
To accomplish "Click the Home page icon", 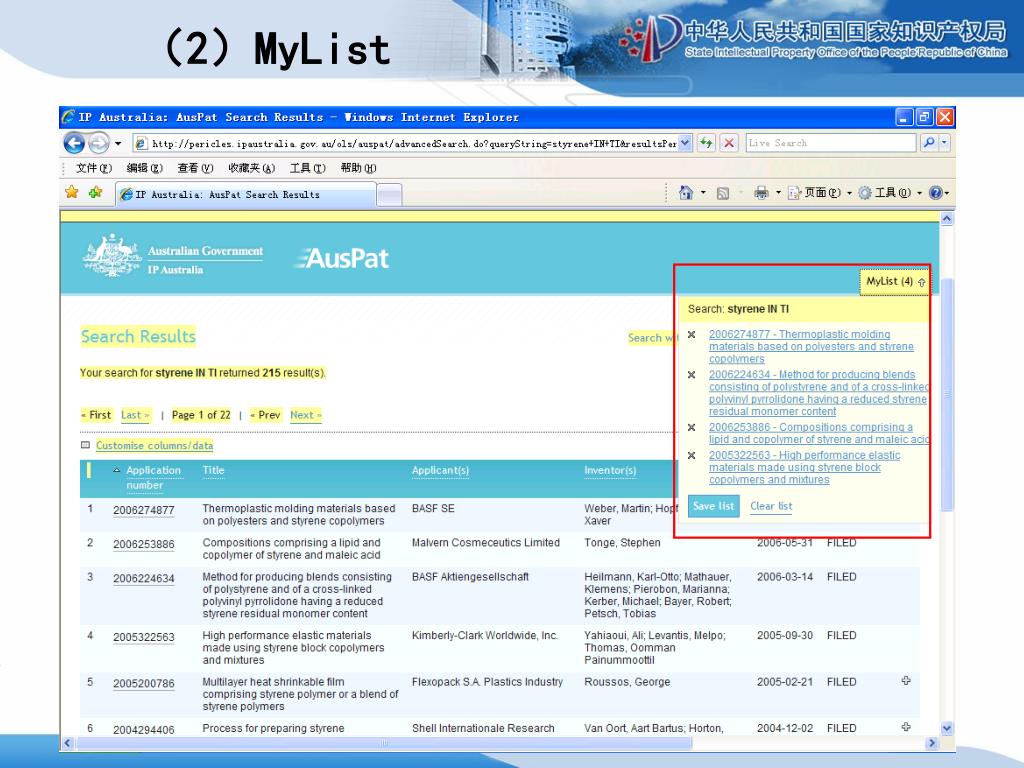I will pyautogui.click(x=686, y=193).
